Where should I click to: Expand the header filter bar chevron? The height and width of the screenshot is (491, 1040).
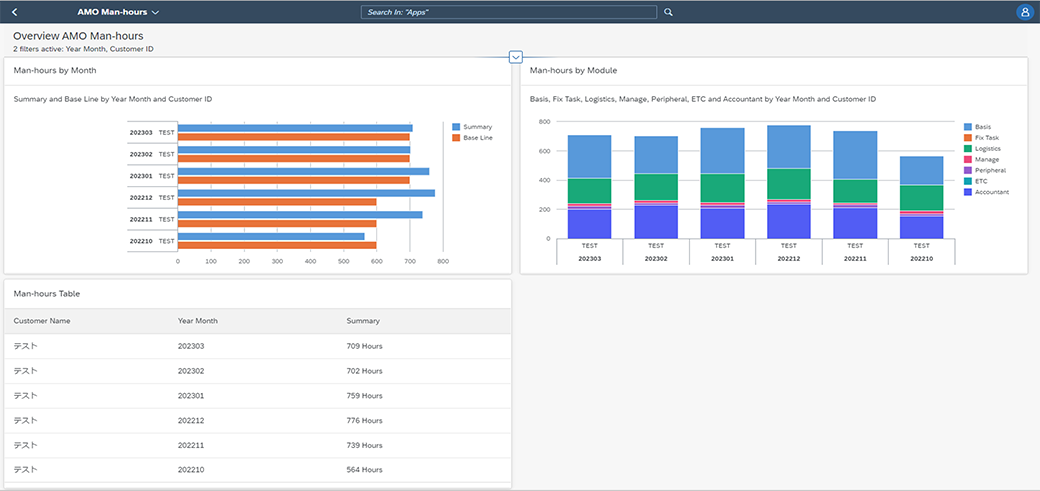516,58
